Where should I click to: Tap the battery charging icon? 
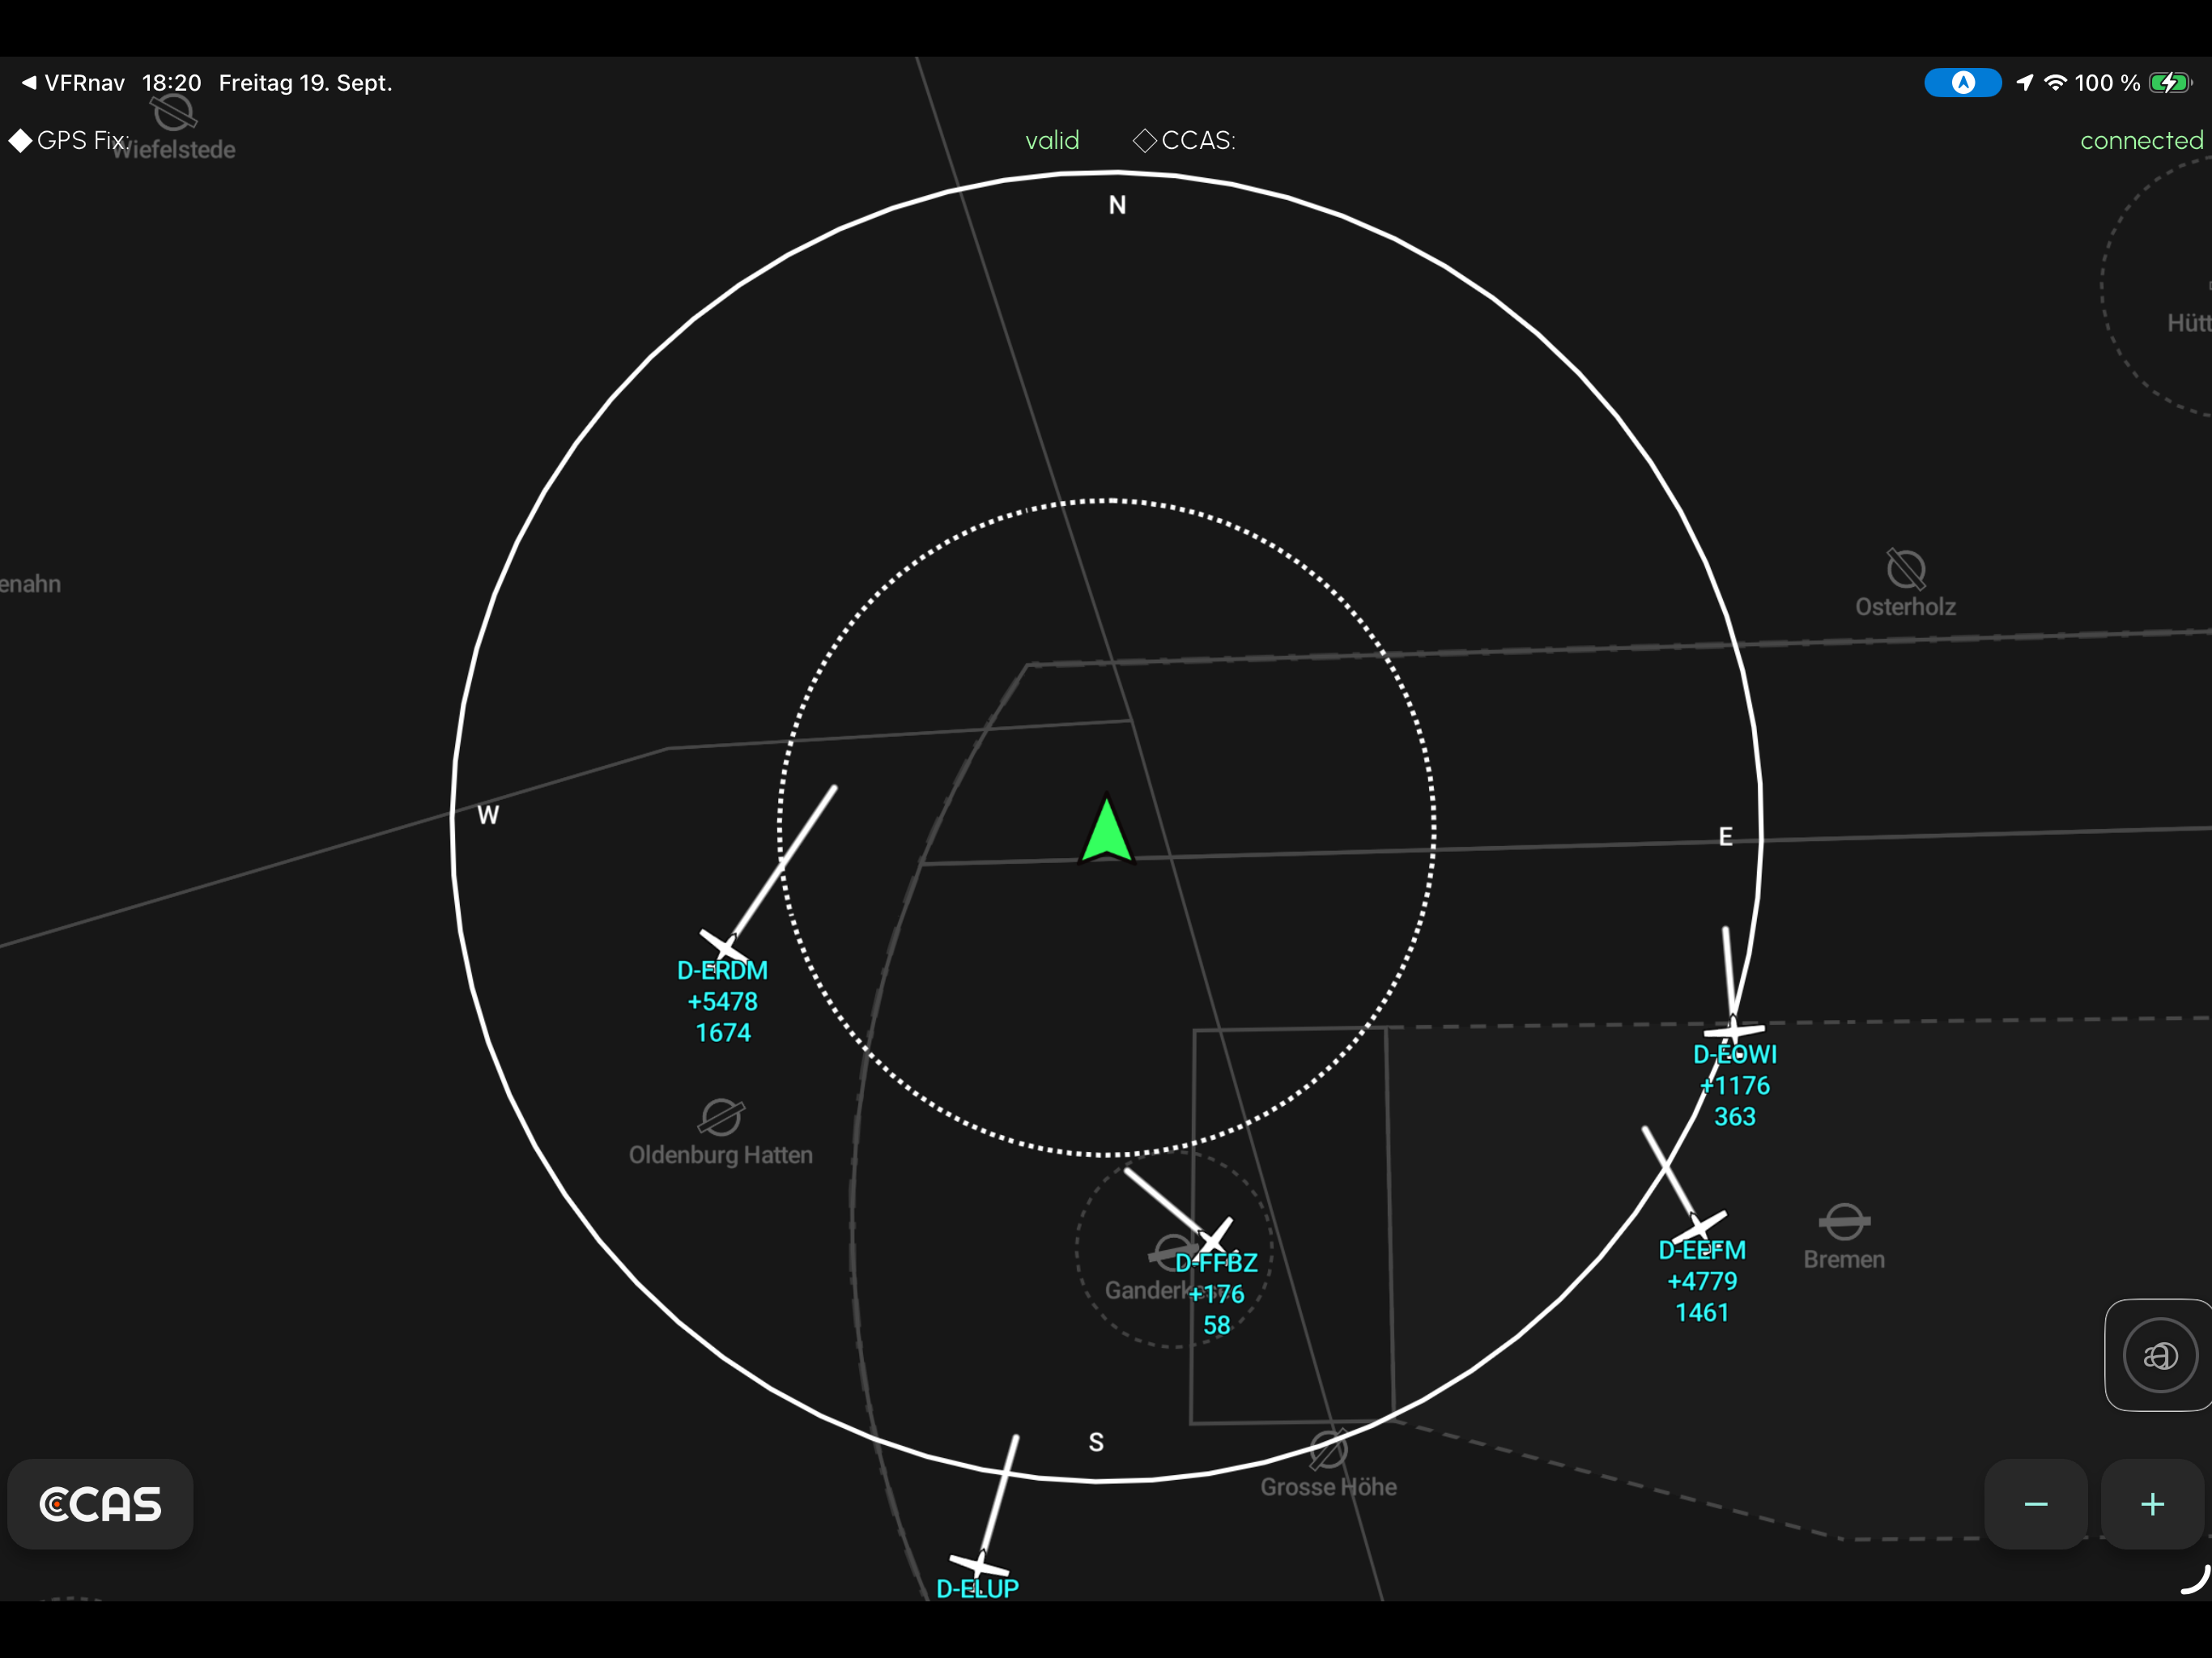coord(2171,83)
